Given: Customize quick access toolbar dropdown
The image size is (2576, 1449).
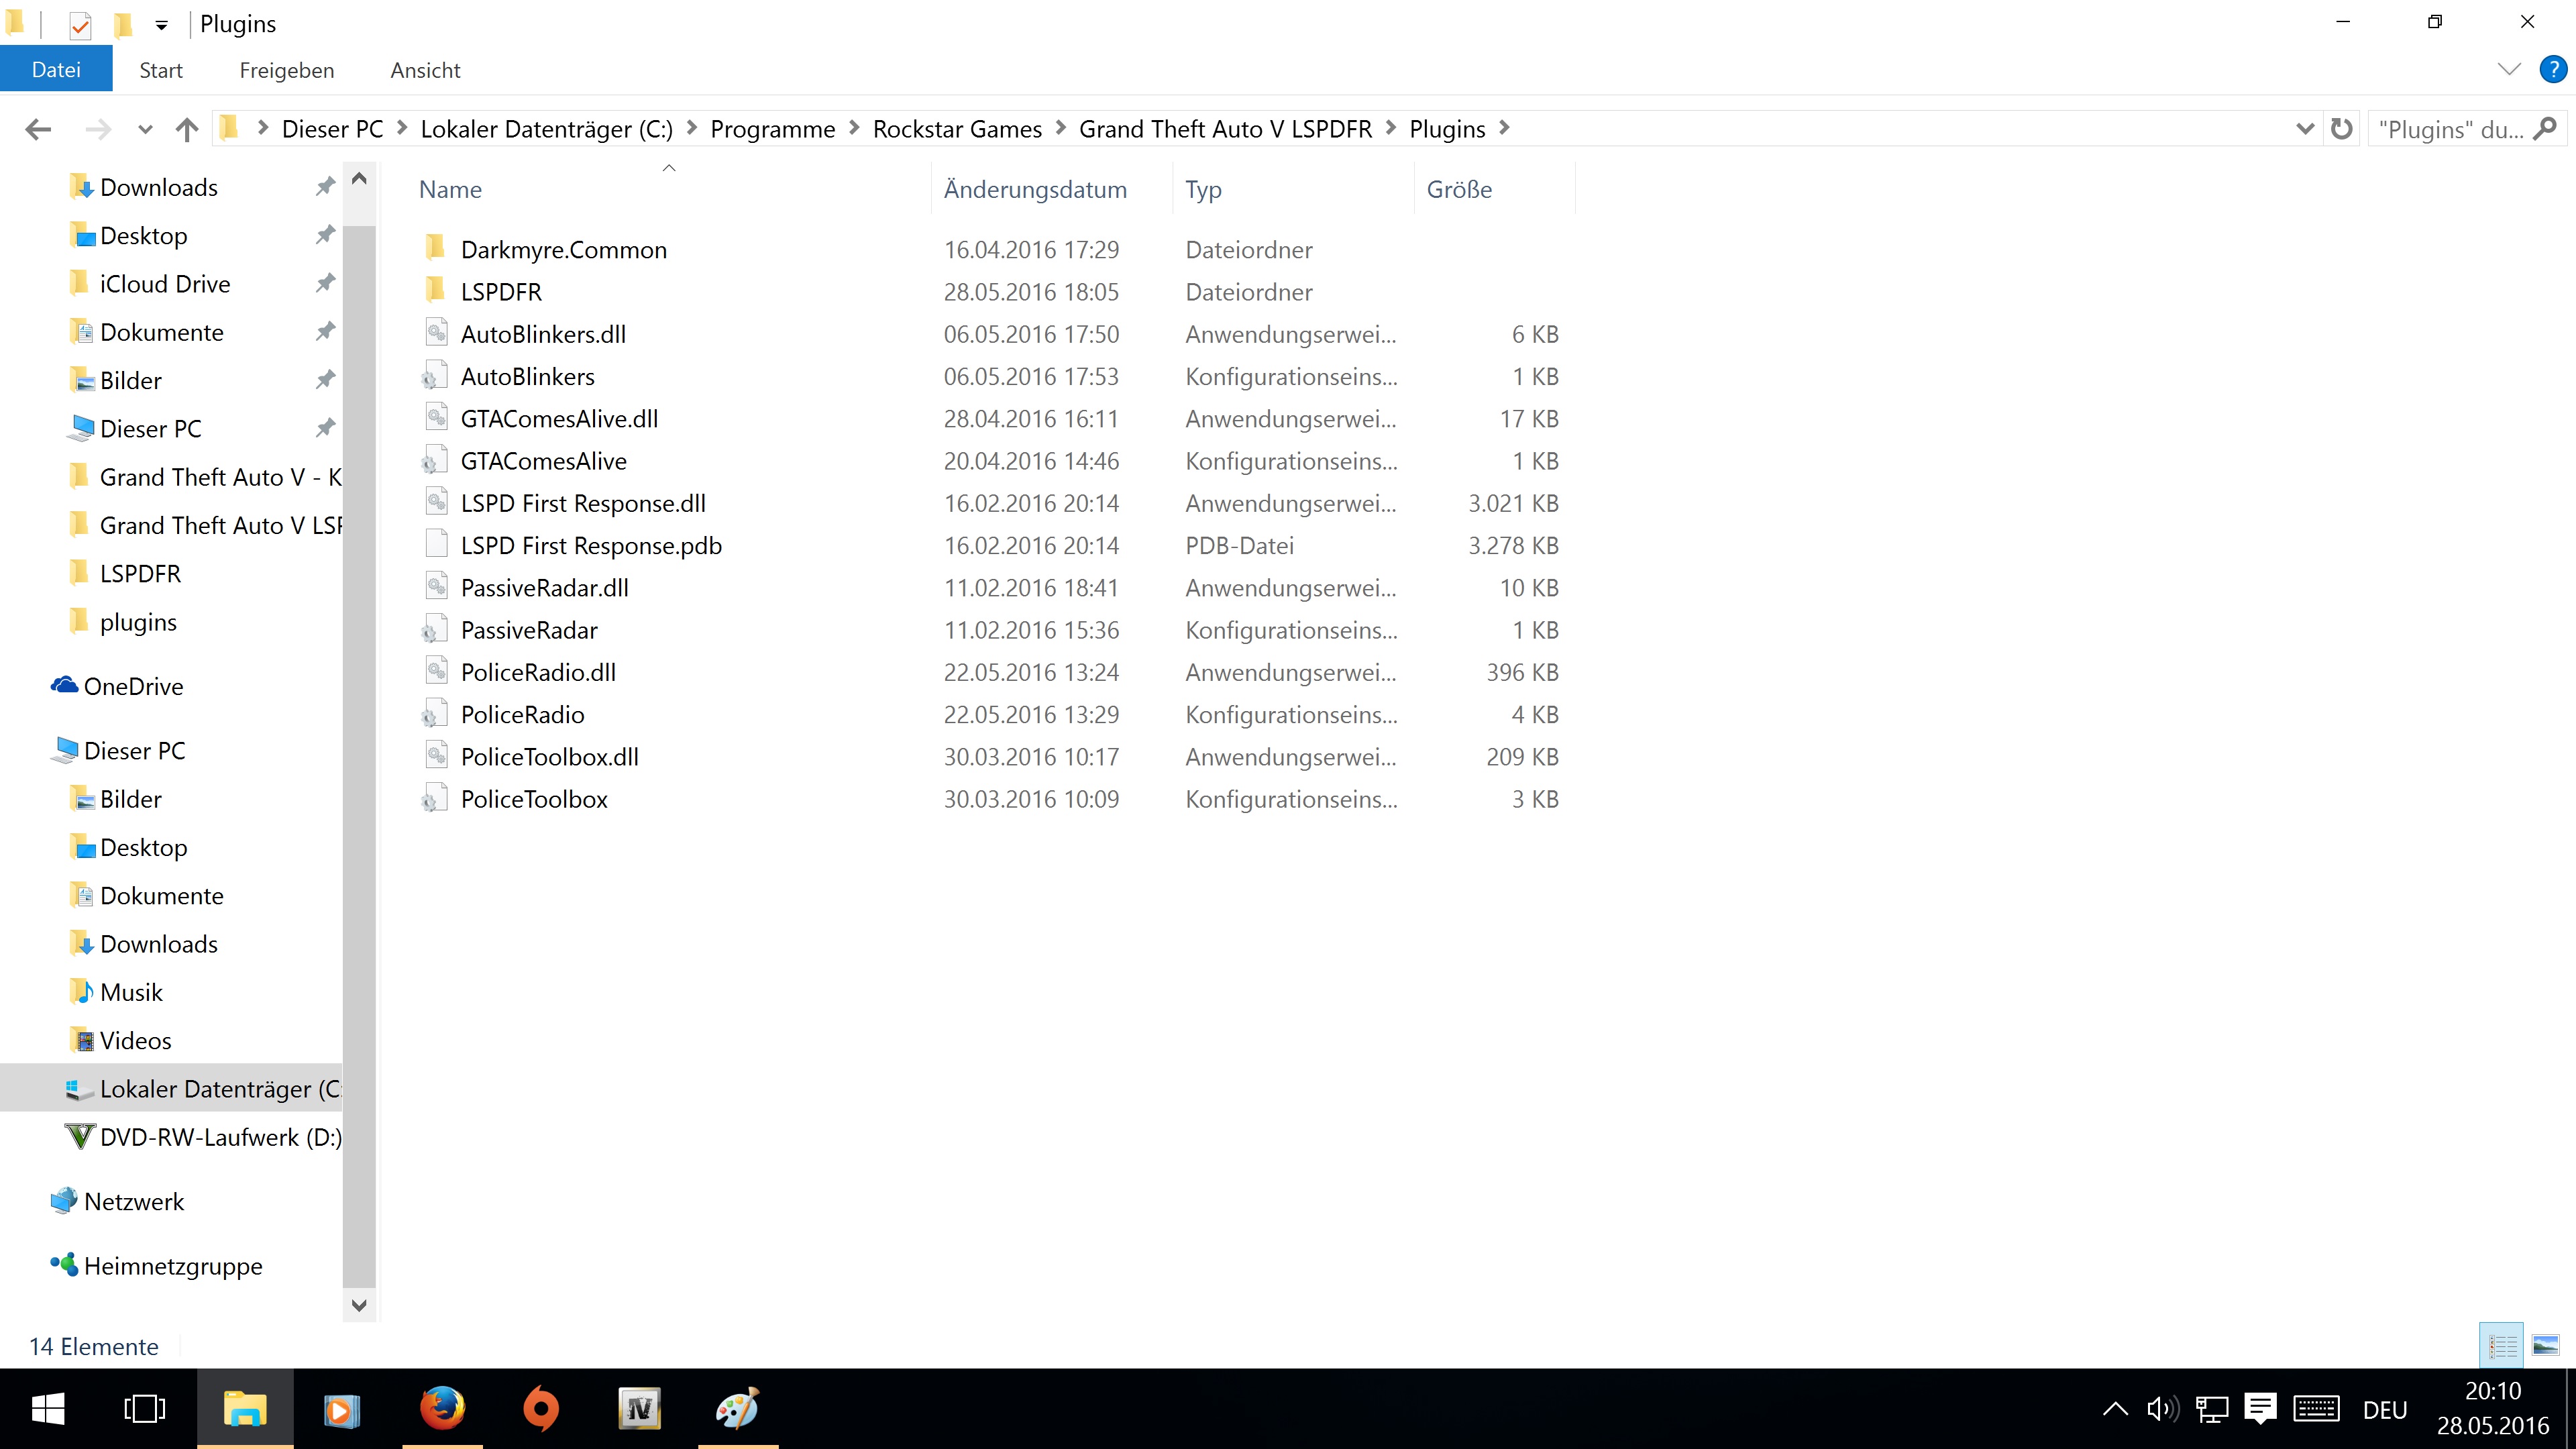Looking at the screenshot, I should point(161,25).
